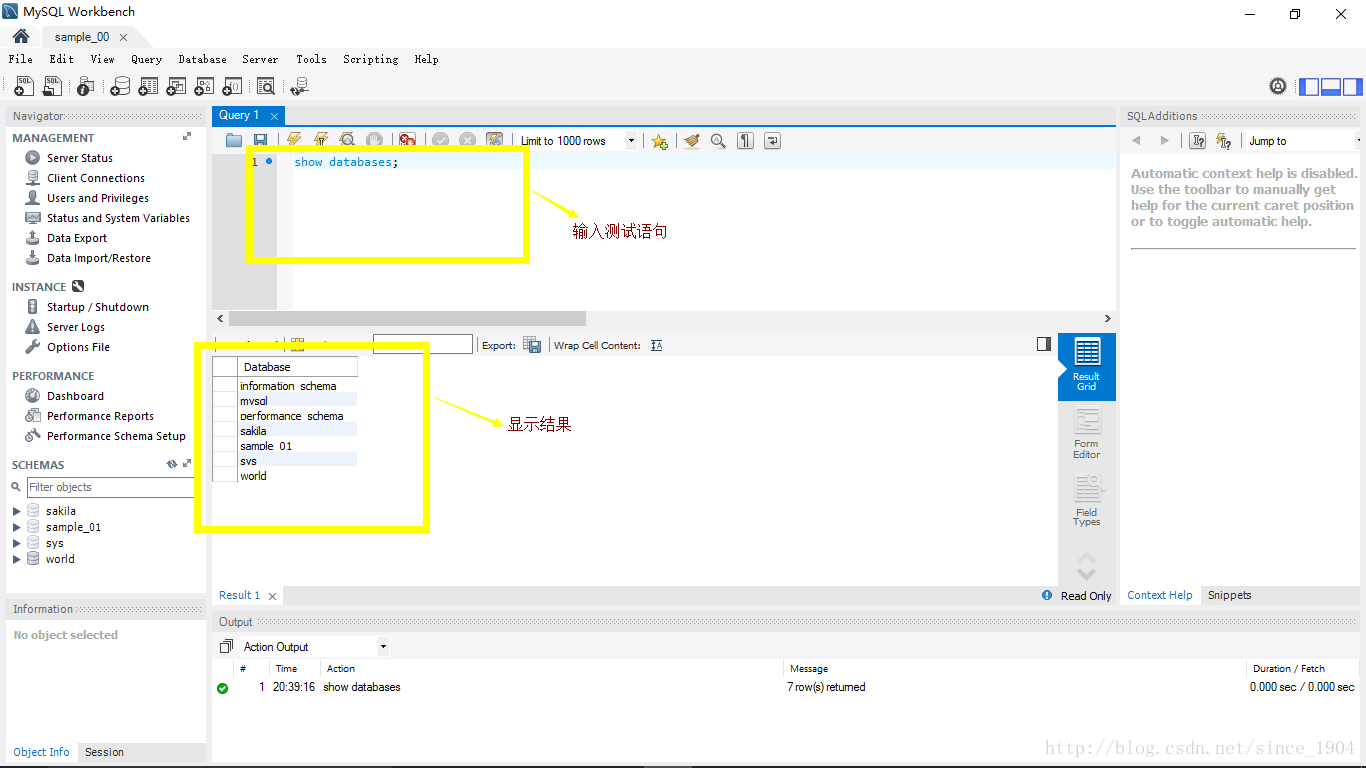The height and width of the screenshot is (768, 1366).
Task: Open a script file in Query 1 toolbar
Action: (x=234, y=141)
